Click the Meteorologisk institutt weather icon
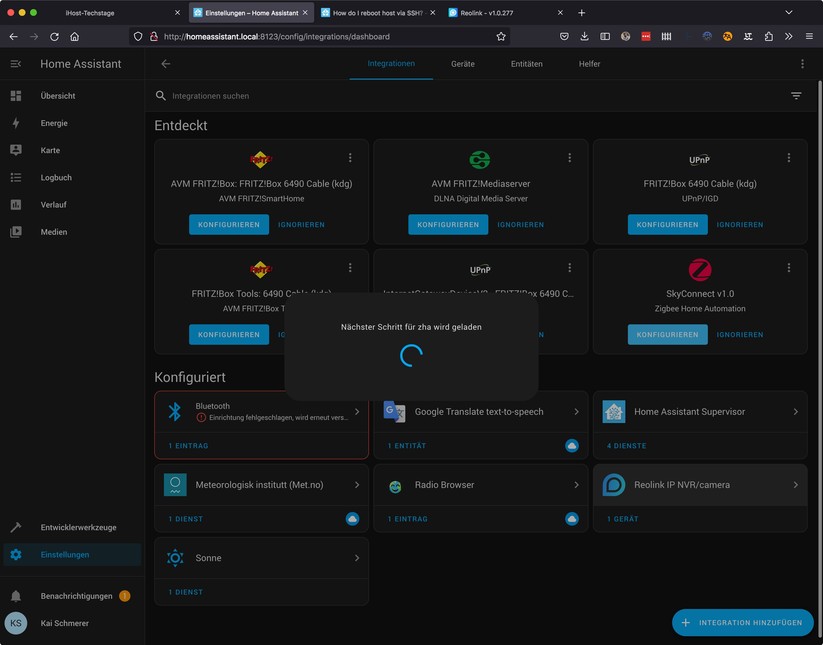 (x=174, y=484)
